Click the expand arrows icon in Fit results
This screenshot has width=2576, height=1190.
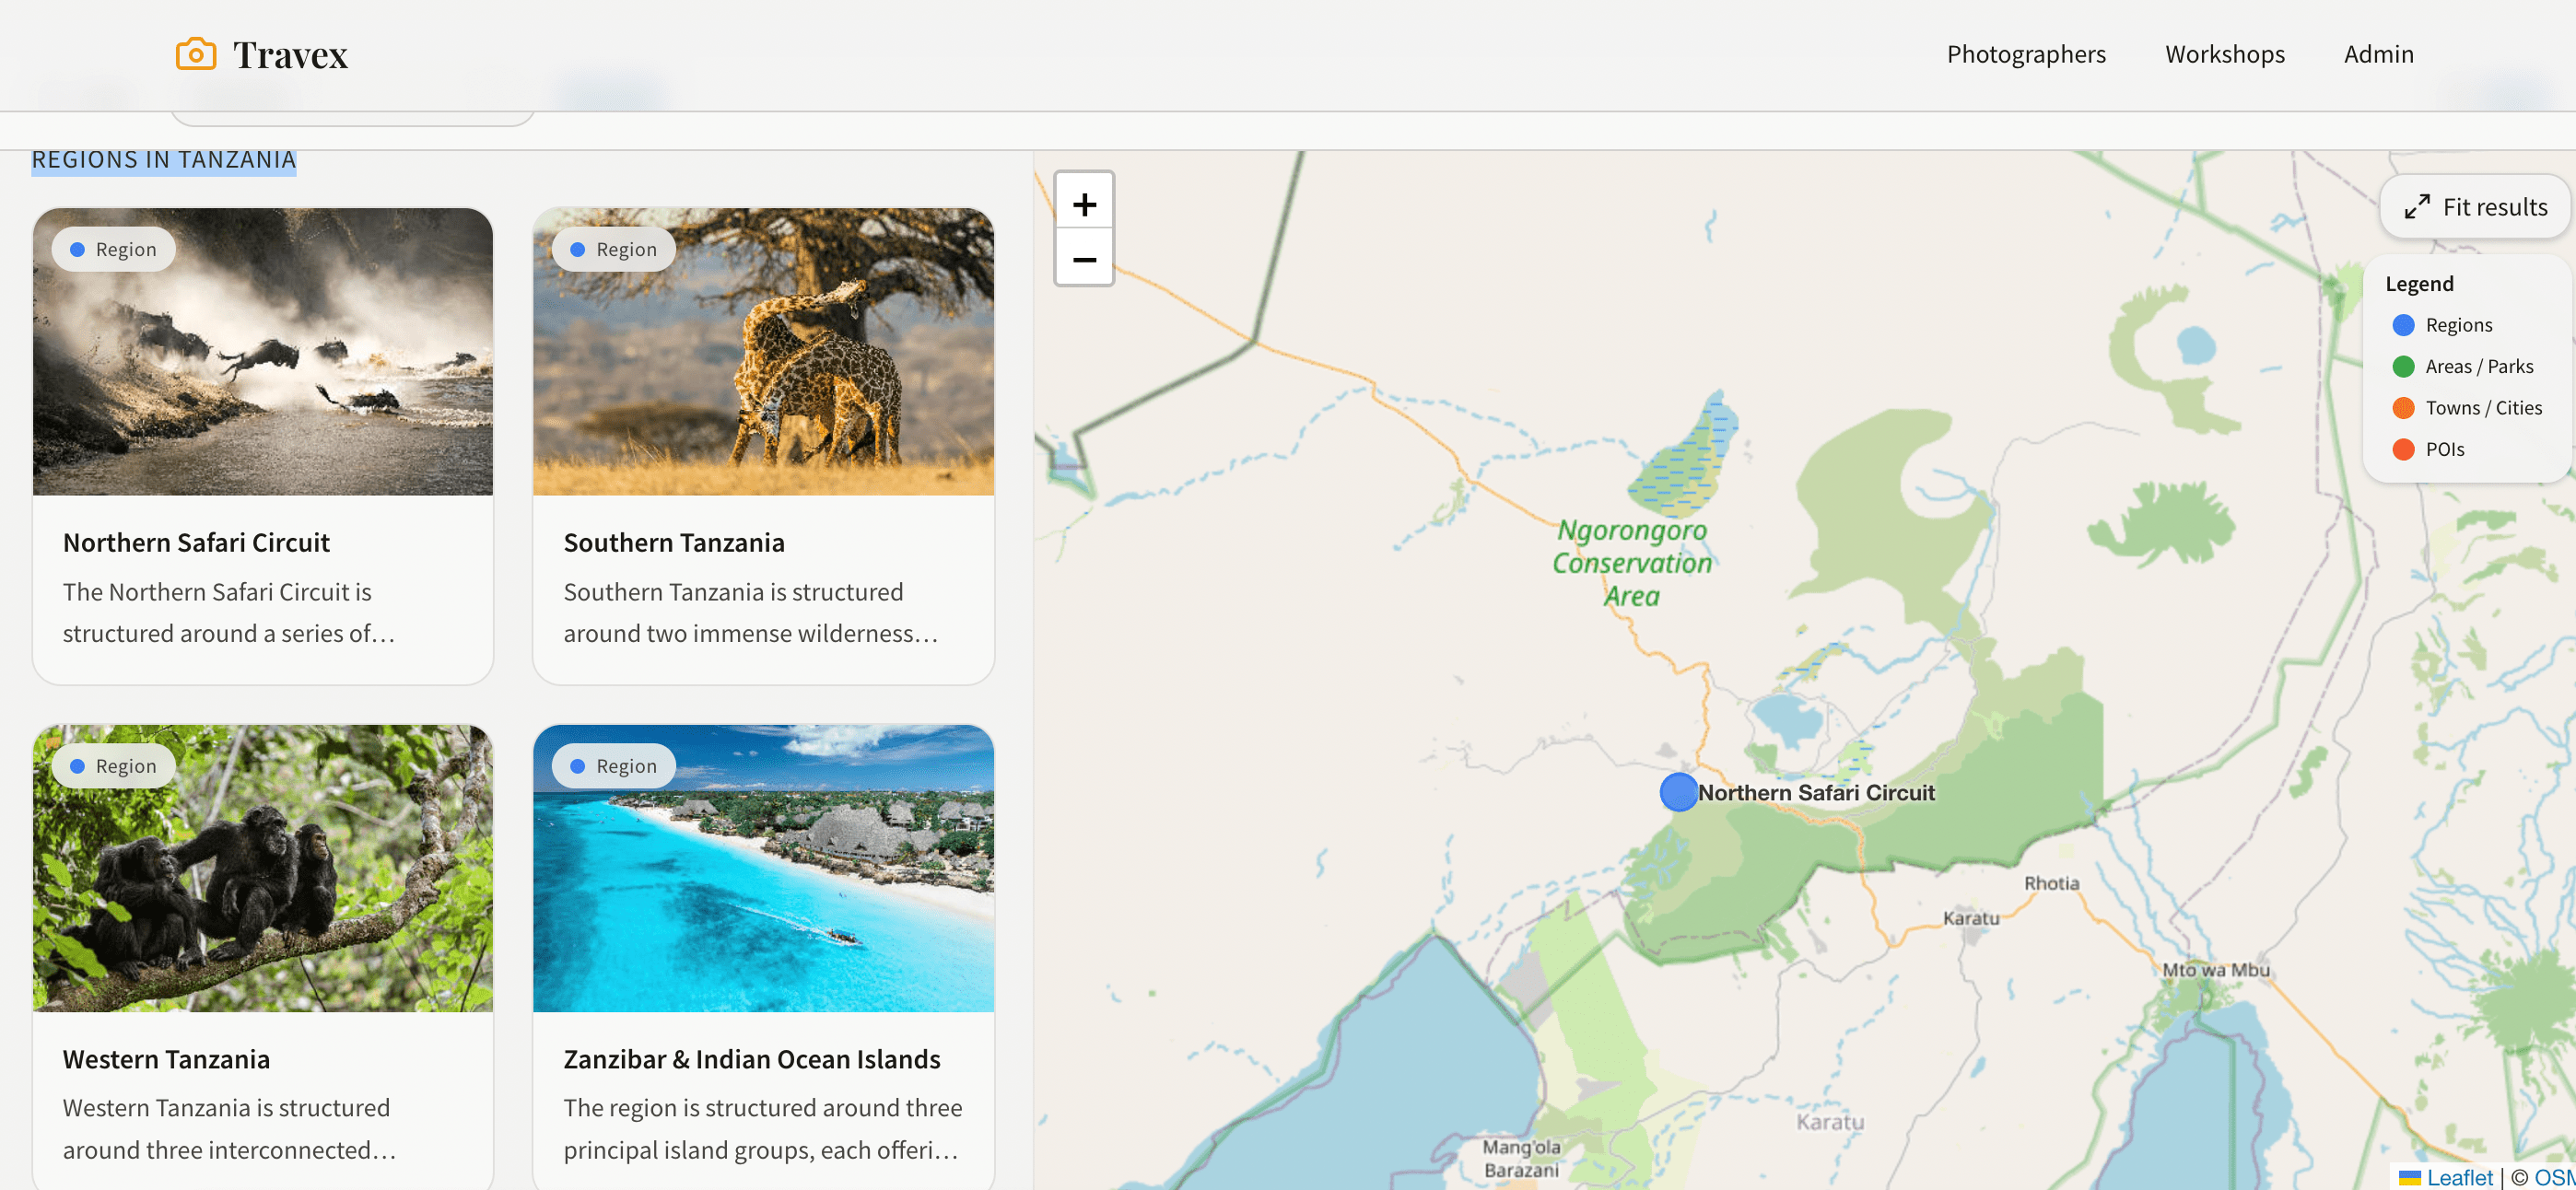pyautogui.click(x=2417, y=207)
